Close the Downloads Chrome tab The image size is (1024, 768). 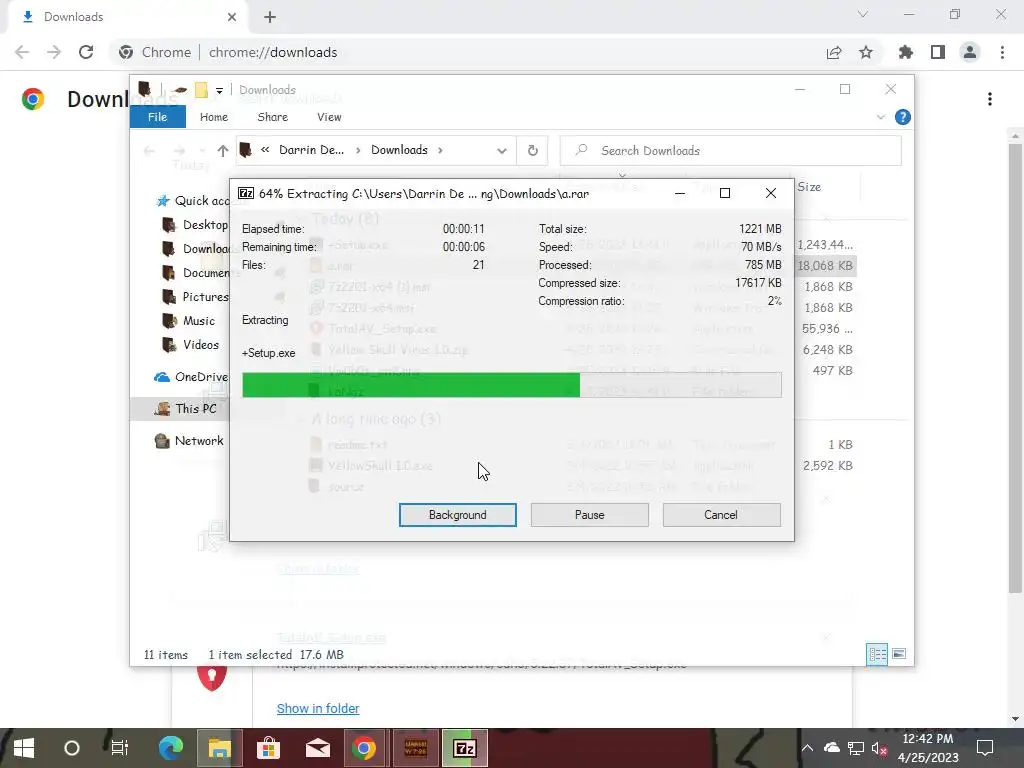pos(232,17)
